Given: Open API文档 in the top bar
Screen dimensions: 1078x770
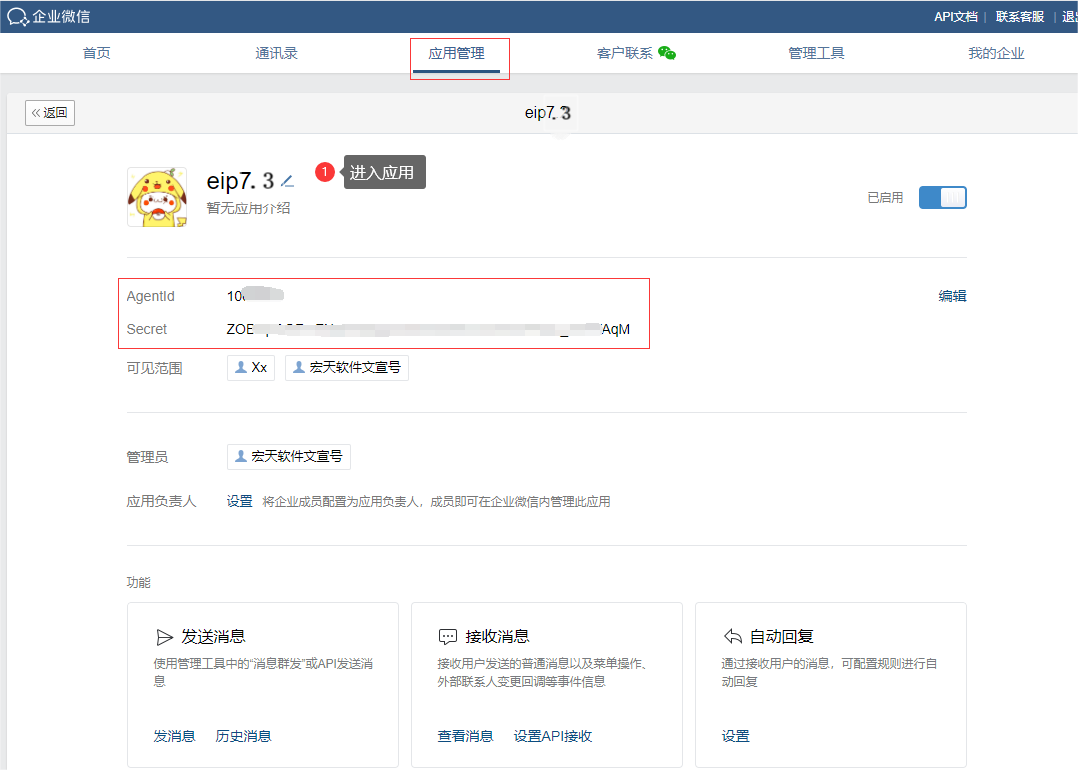Looking at the screenshot, I should tap(955, 17).
